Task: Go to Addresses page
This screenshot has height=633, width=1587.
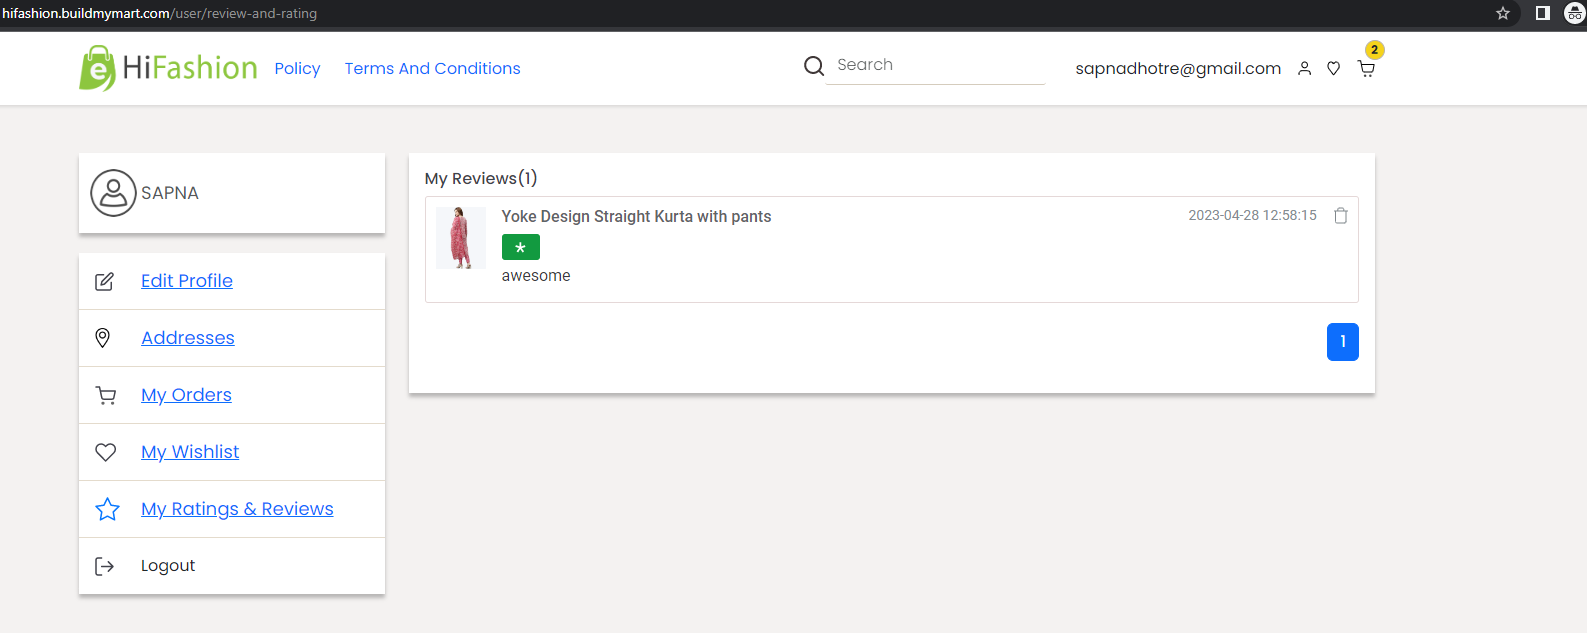Action: (x=188, y=338)
